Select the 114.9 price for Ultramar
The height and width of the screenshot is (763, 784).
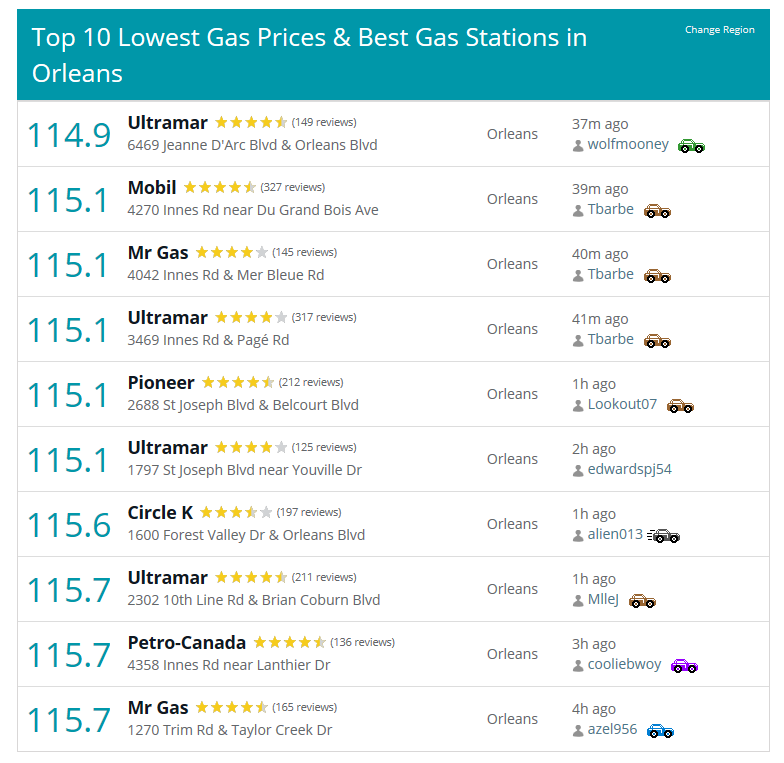click(69, 135)
